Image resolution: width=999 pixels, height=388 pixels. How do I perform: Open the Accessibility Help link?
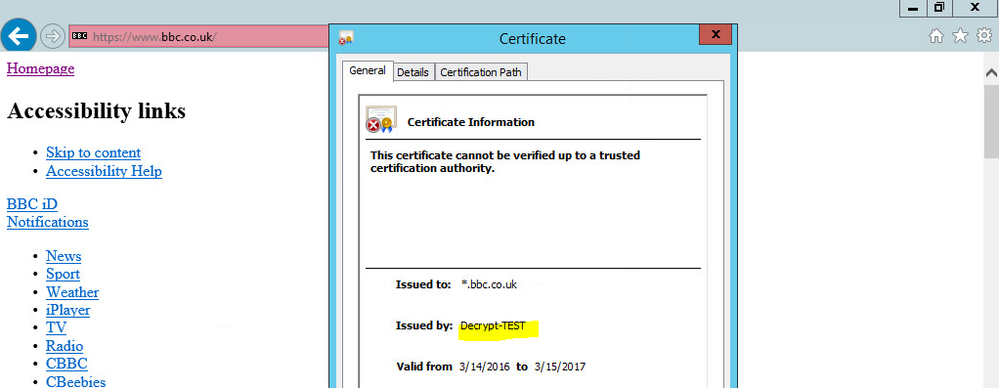point(104,171)
